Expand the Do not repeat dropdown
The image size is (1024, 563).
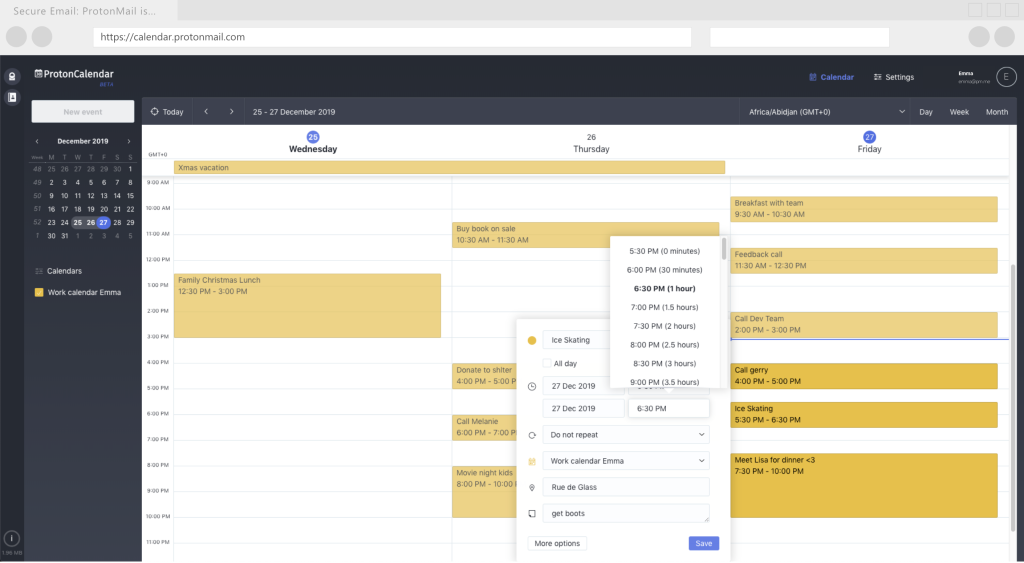tap(626, 435)
